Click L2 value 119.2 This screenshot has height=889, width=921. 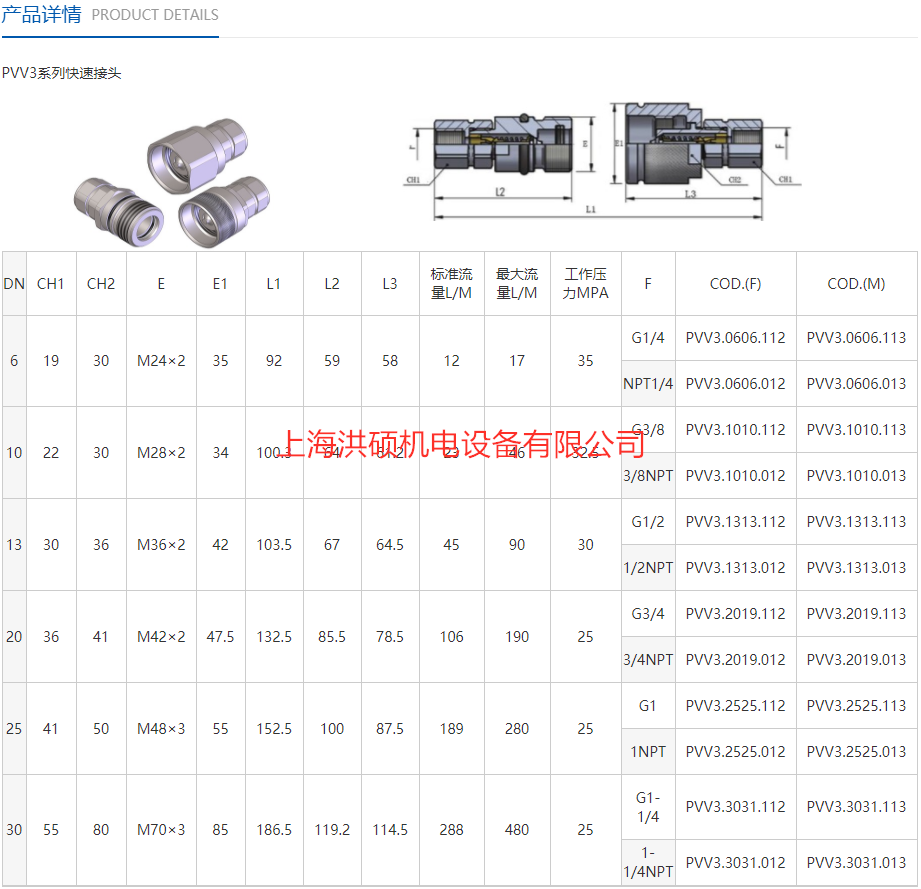coord(332,830)
